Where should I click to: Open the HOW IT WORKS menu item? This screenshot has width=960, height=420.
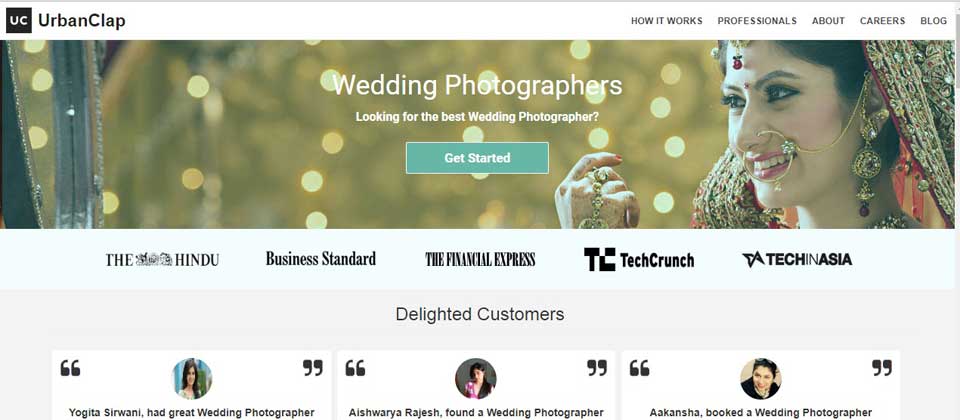[x=667, y=21]
